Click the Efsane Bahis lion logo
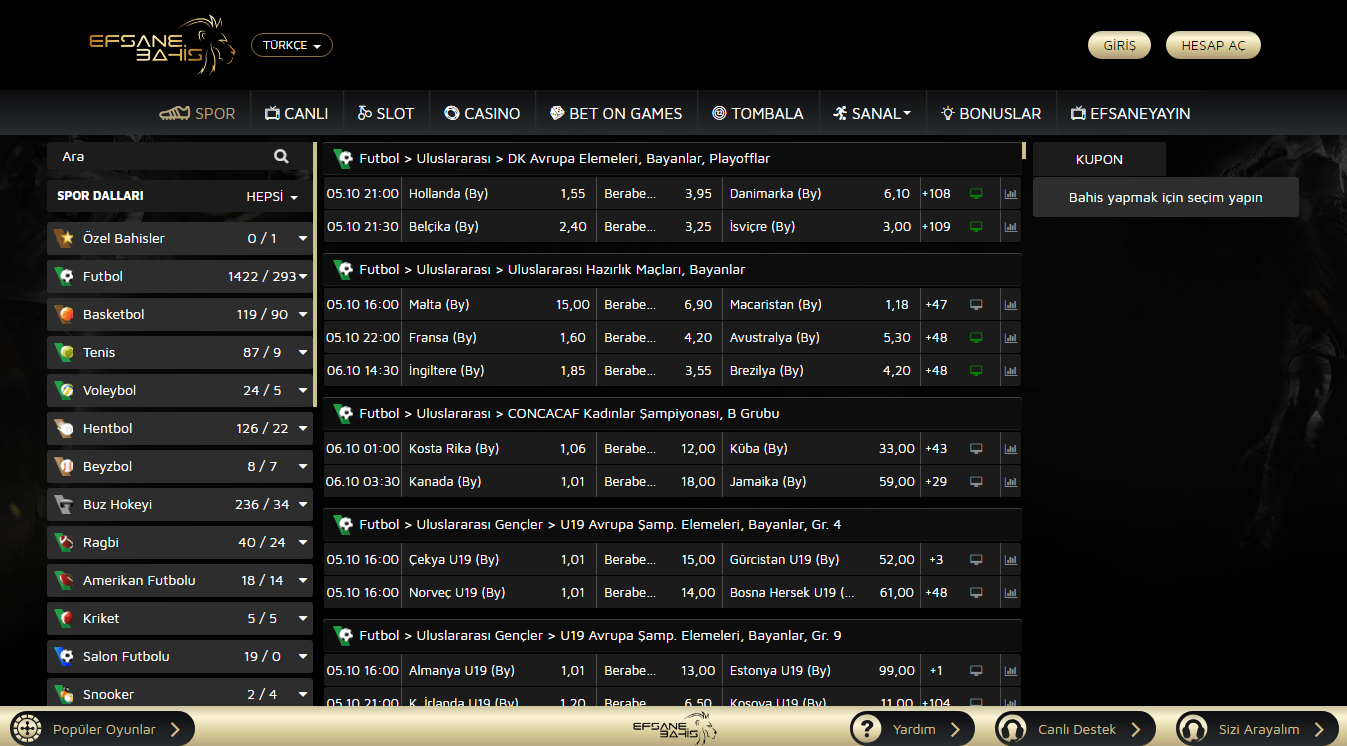This screenshot has height=746, width=1347. pos(162,46)
